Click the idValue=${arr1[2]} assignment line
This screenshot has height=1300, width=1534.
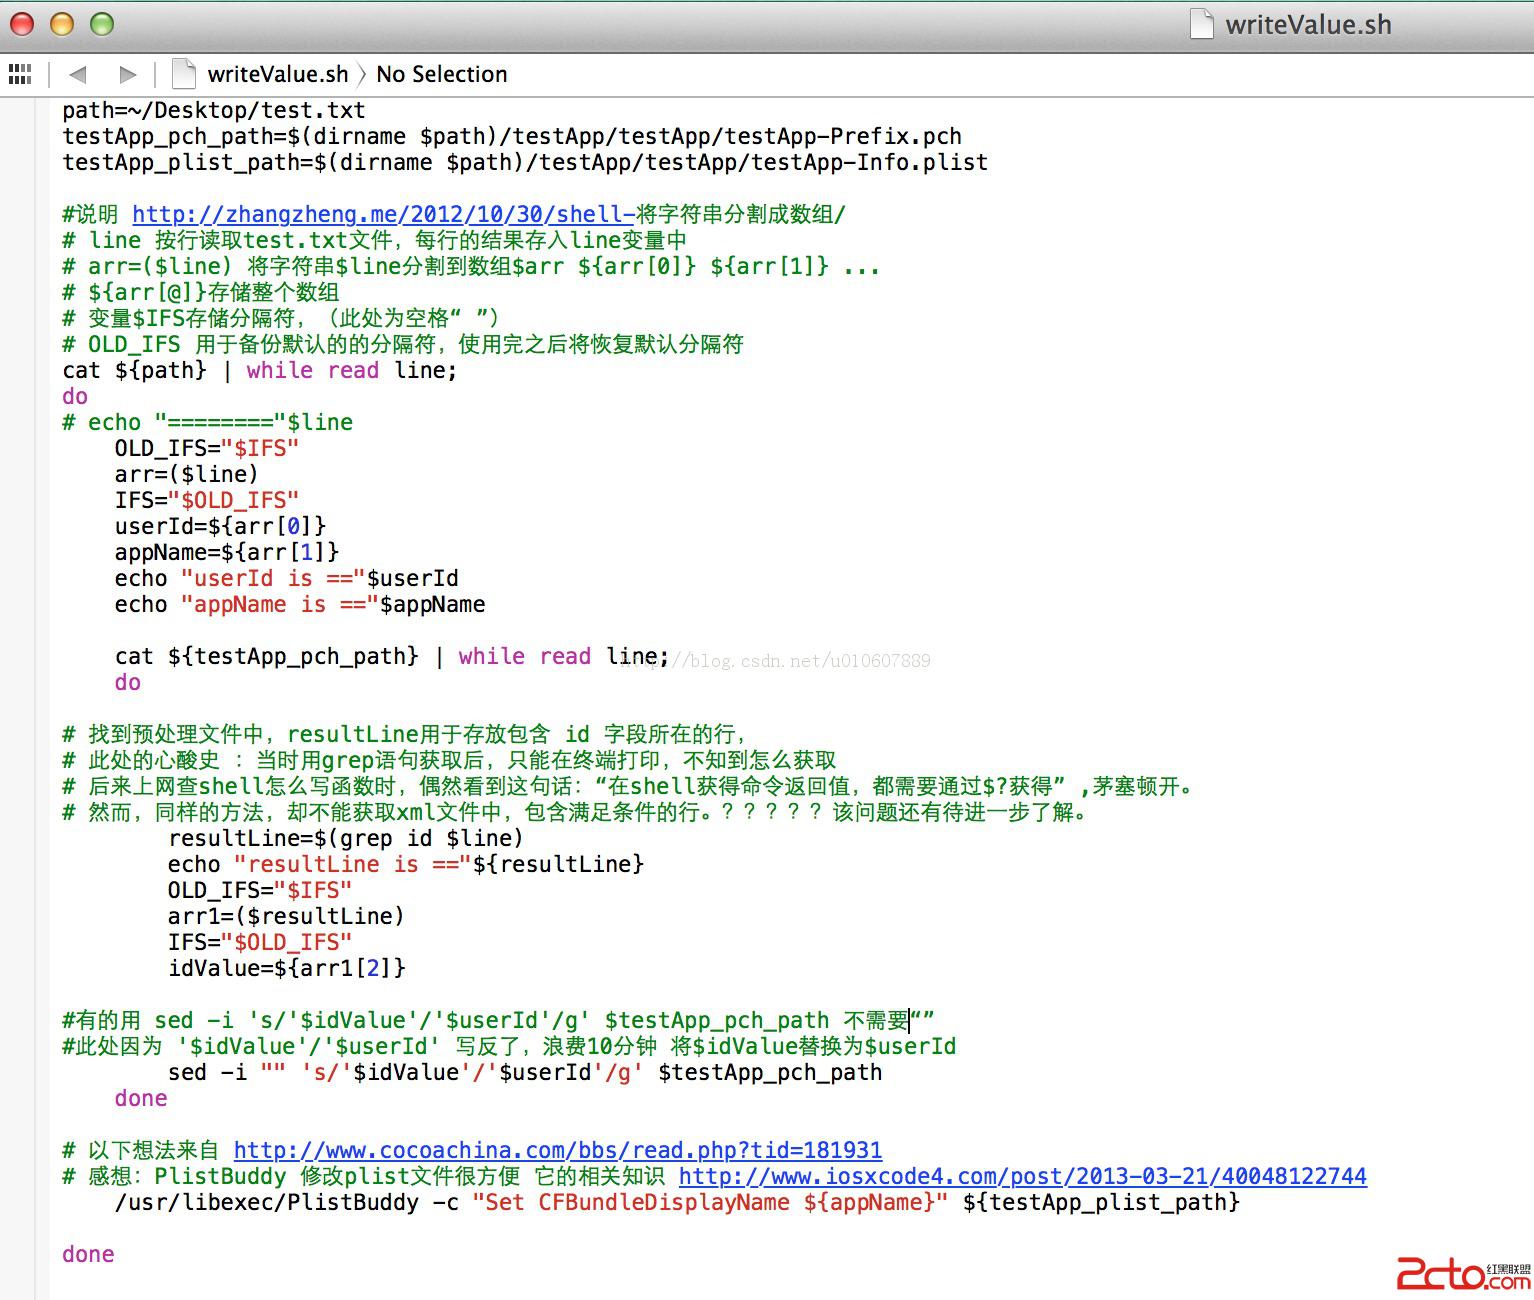(x=286, y=968)
